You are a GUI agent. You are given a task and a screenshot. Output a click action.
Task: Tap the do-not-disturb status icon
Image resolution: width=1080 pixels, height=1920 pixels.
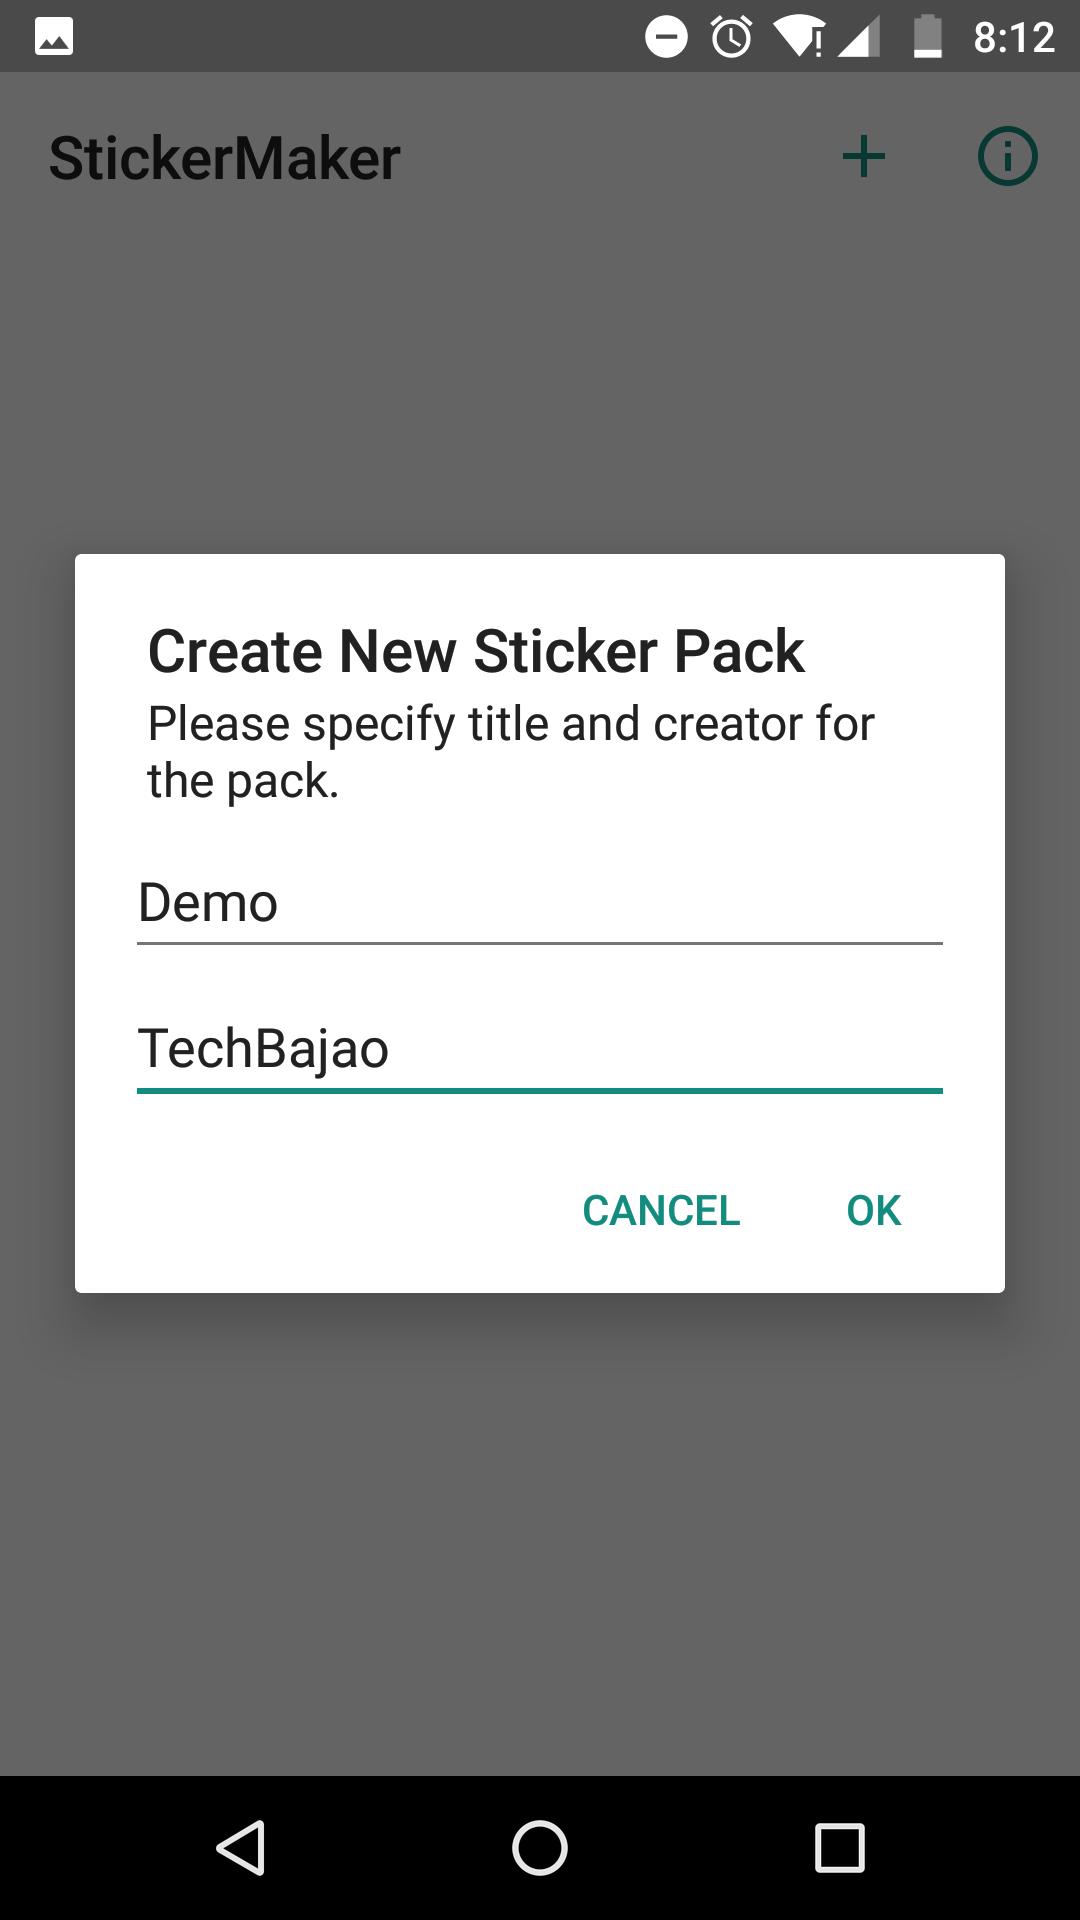point(666,37)
